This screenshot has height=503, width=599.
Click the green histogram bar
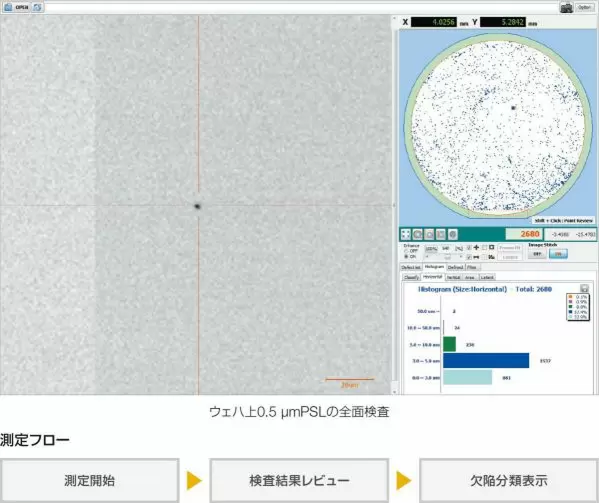coord(449,344)
